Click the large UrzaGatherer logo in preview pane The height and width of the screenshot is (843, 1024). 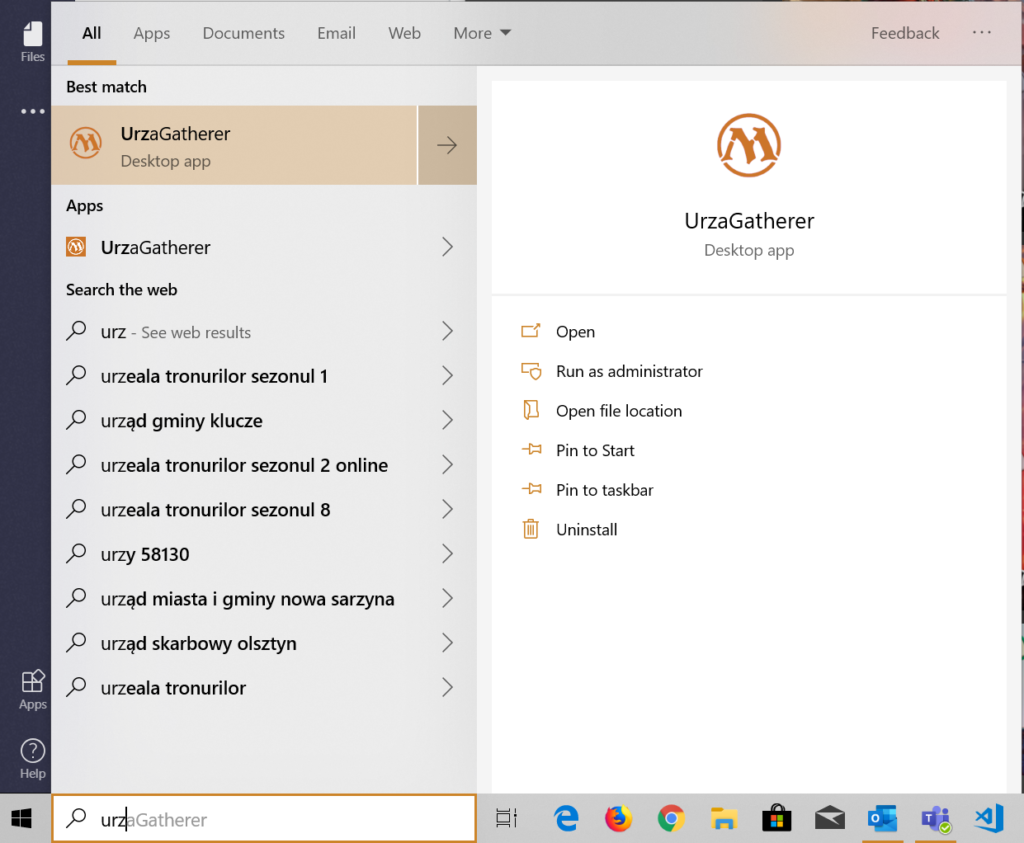[749, 145]
